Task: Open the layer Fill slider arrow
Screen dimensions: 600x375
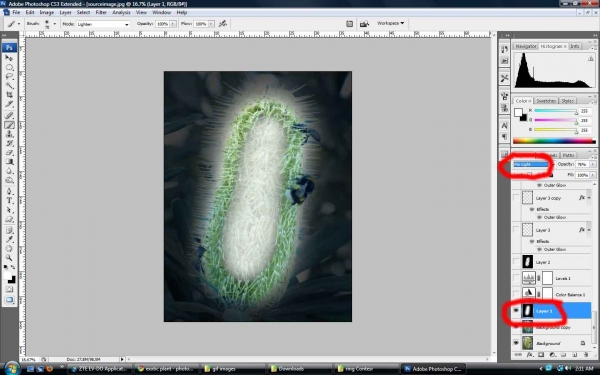Action: pyautogui.click(x=593, y=175)
